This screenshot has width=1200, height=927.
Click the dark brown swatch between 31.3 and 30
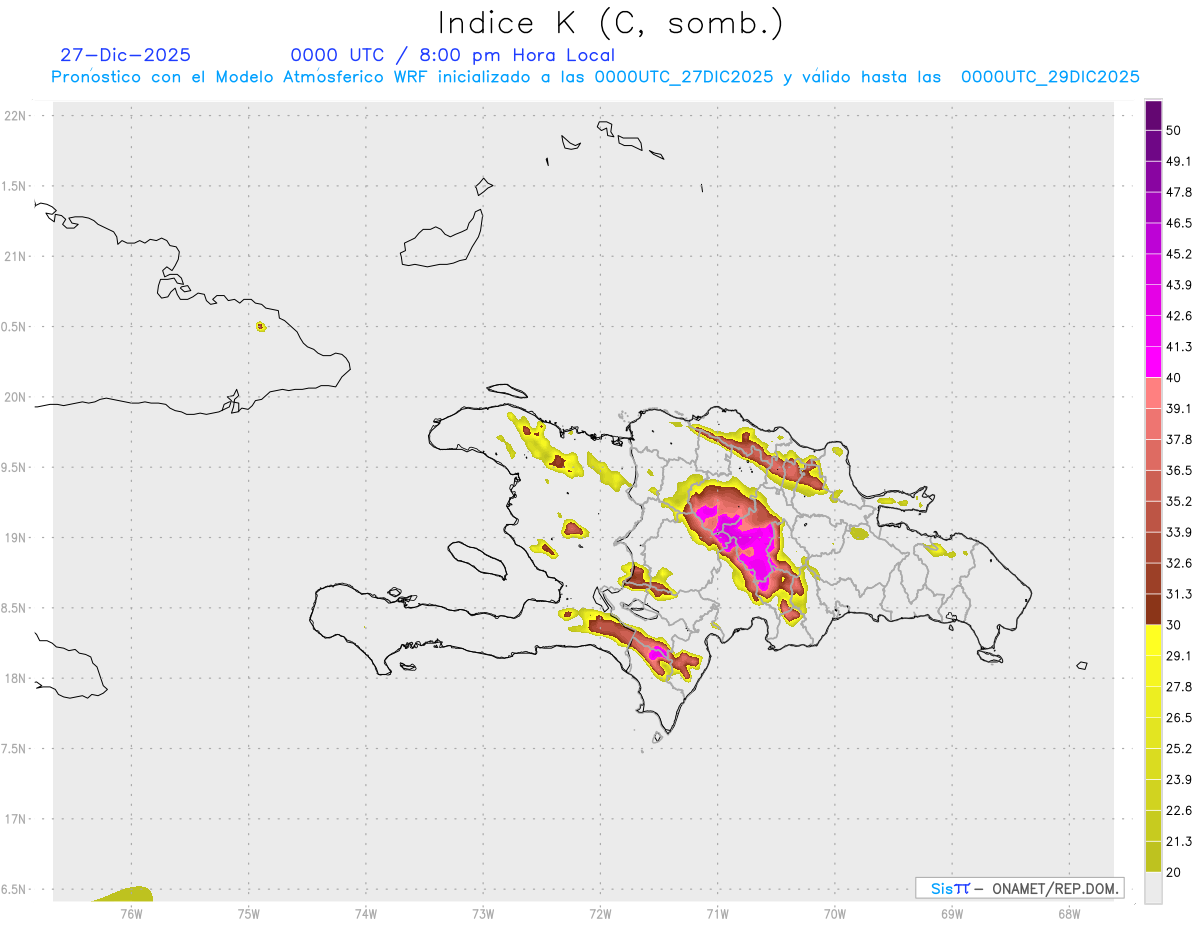click(x=1153, y=609)
